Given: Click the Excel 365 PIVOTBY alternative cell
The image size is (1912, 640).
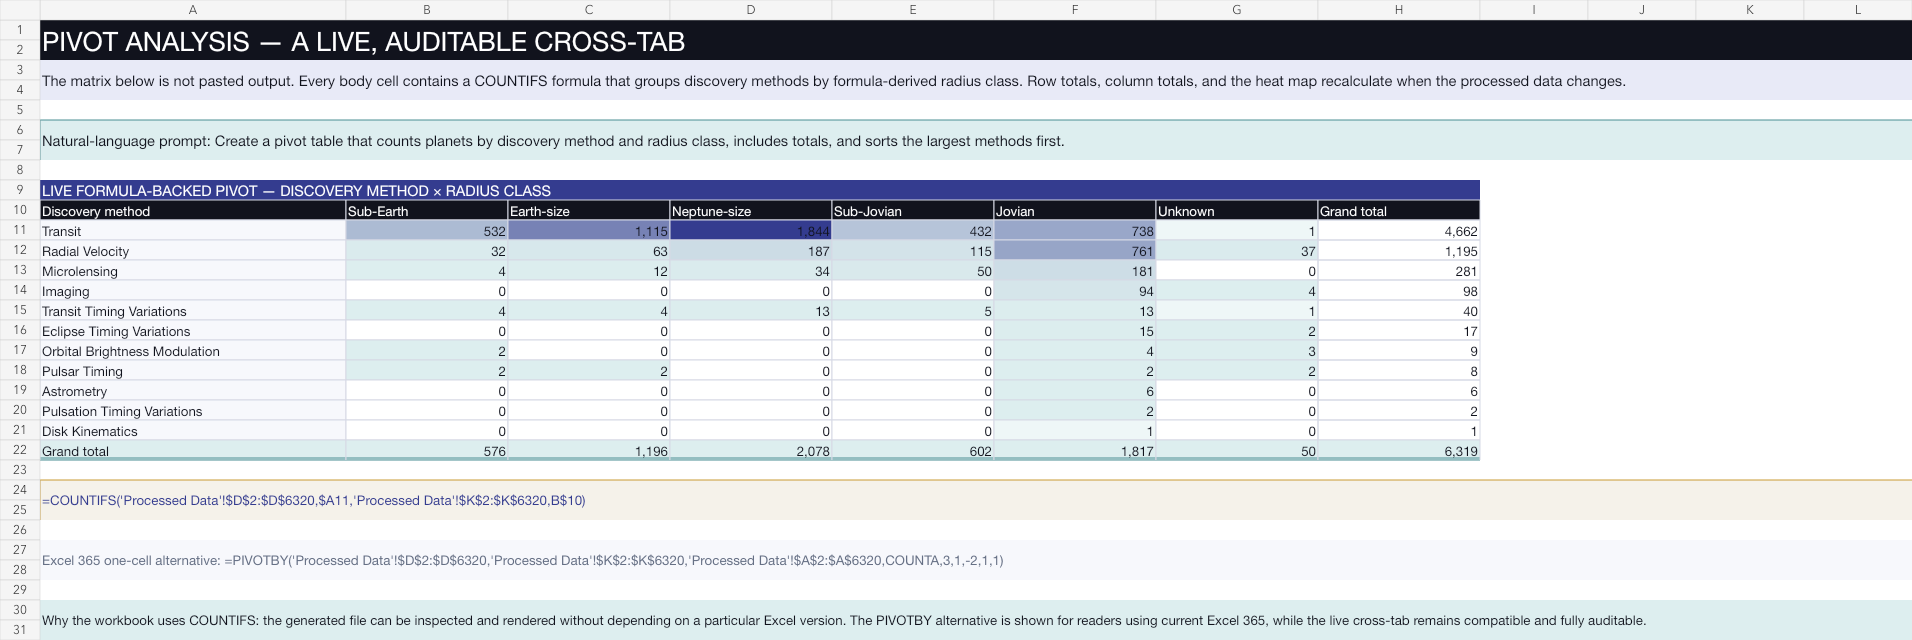Looking at the screenshot, I should [975, 560].
